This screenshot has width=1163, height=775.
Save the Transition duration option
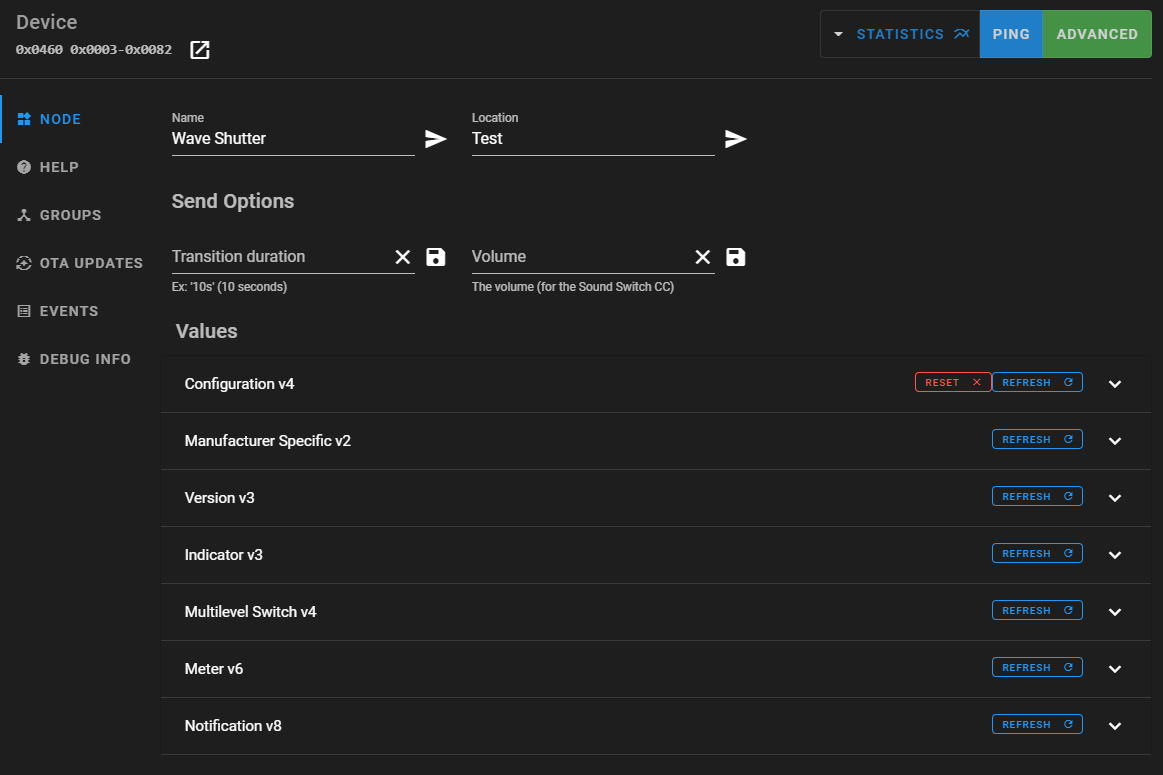coord(436,257)
